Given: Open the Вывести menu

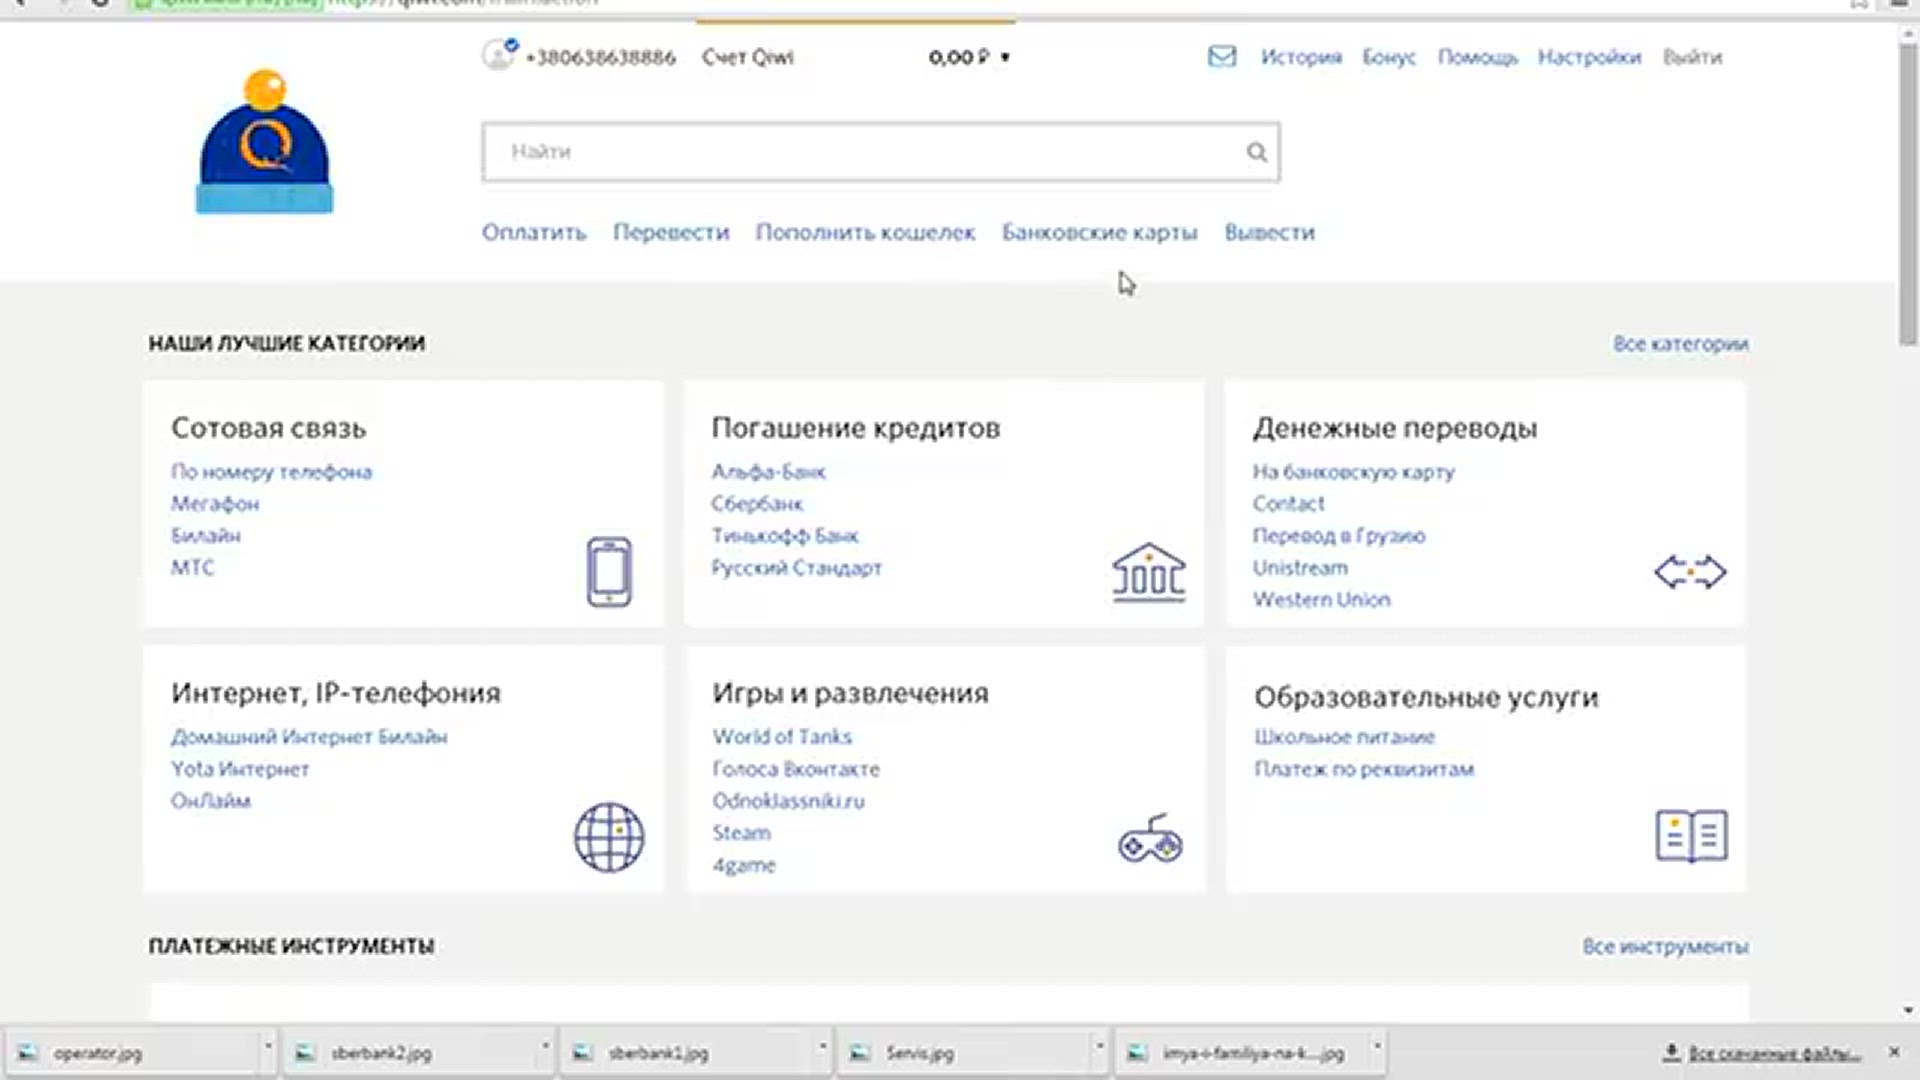Looking at the screenshot, I should click(1269, 233).
